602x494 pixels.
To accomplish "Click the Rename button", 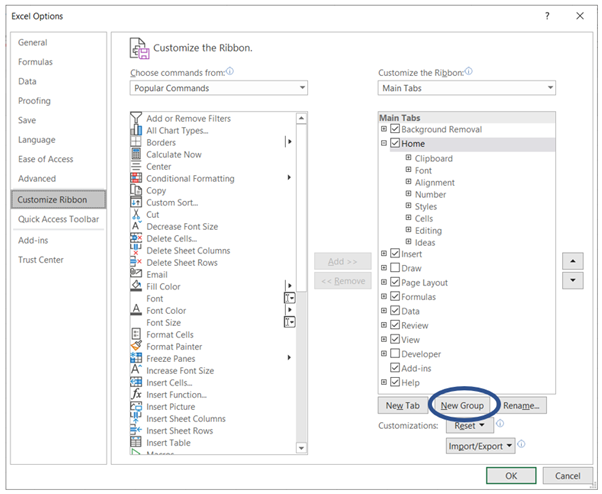I will pyautogui.click(x=521, y=405).
